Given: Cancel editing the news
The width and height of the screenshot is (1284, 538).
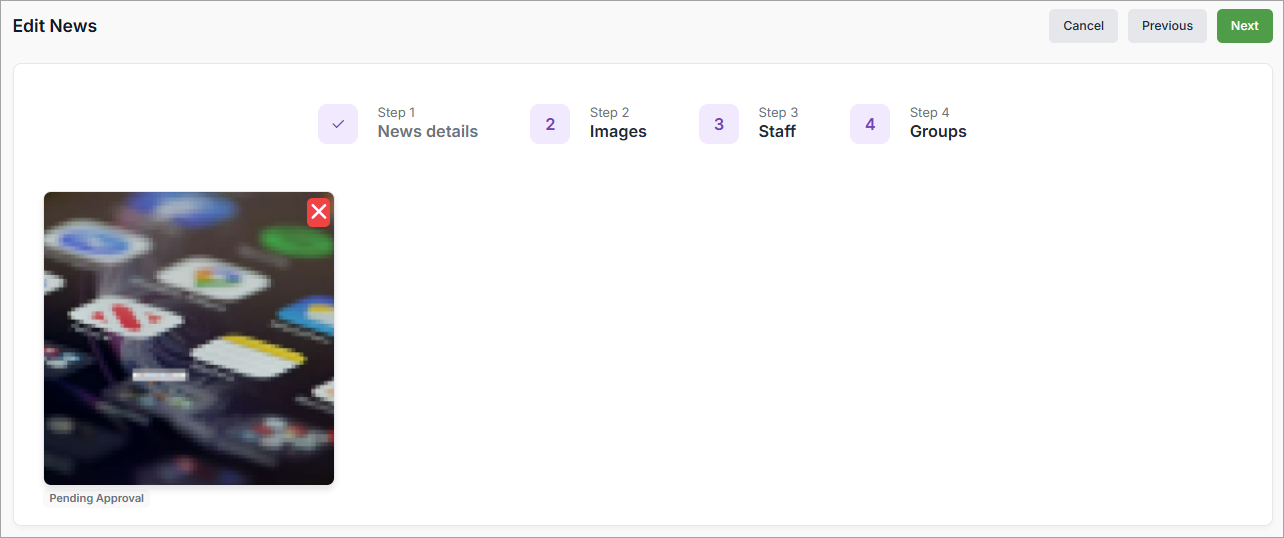Looking at the screenshot, I should tap(1083, 26).
